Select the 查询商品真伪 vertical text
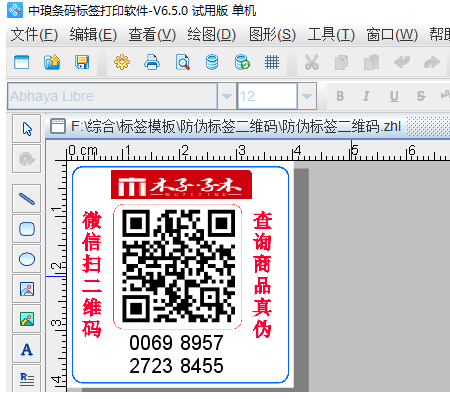The image size is (450, 399). coord(262,274)
